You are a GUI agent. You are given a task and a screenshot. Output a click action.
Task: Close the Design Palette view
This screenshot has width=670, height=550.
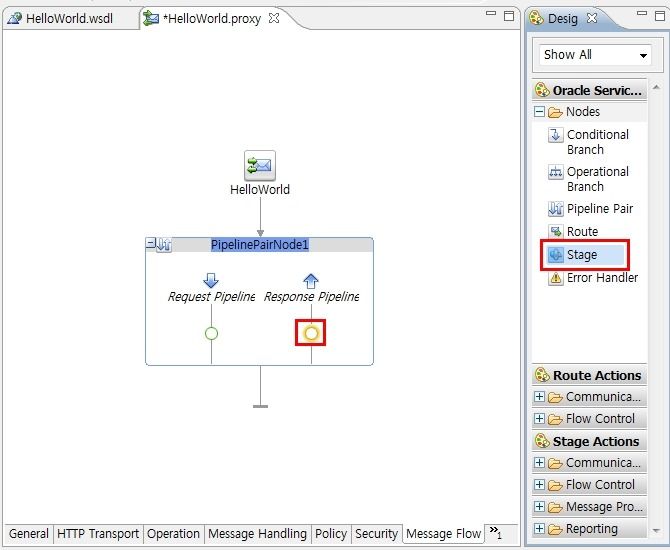[x=592, y=18]
